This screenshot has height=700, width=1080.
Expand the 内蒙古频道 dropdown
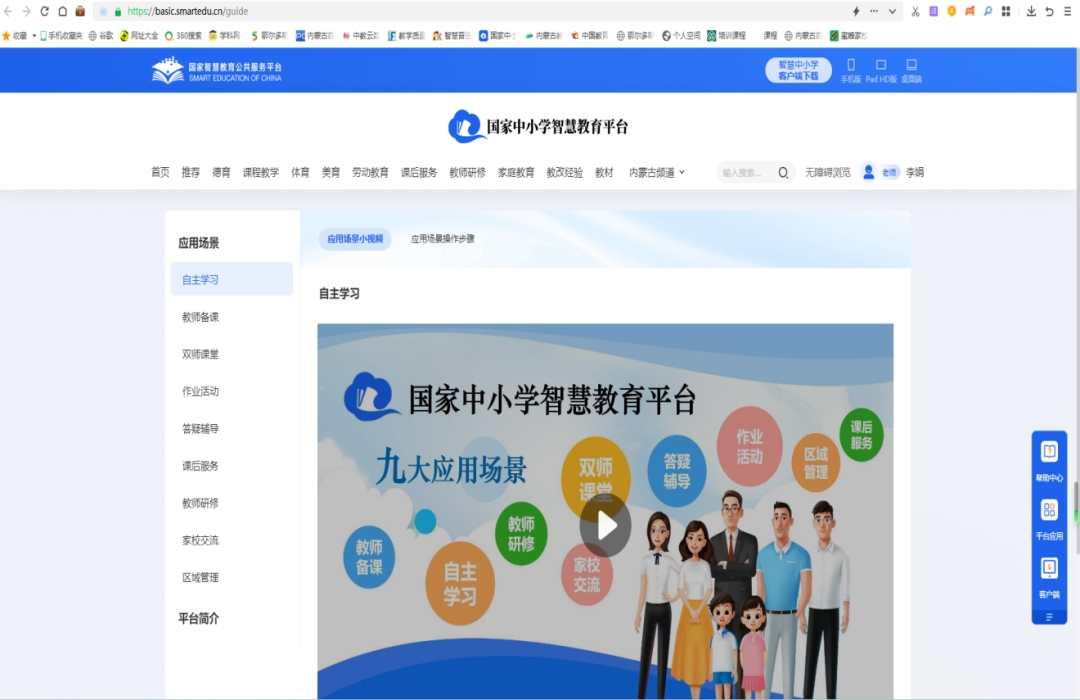point(656,172)
